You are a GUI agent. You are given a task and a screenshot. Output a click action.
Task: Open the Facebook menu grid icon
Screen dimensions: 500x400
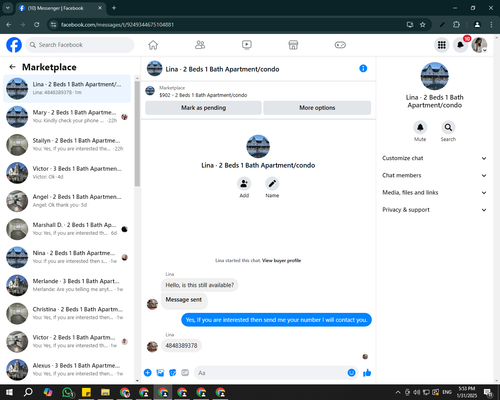442,45
